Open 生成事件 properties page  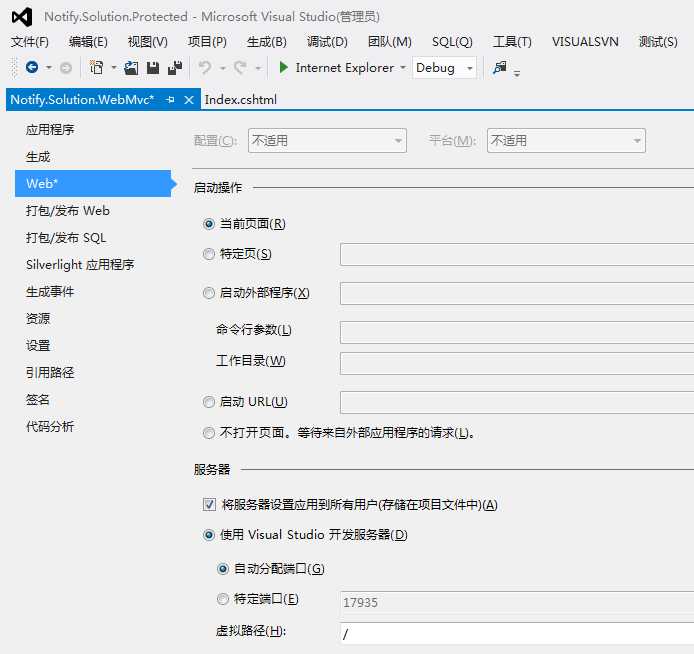pos(50,292)
